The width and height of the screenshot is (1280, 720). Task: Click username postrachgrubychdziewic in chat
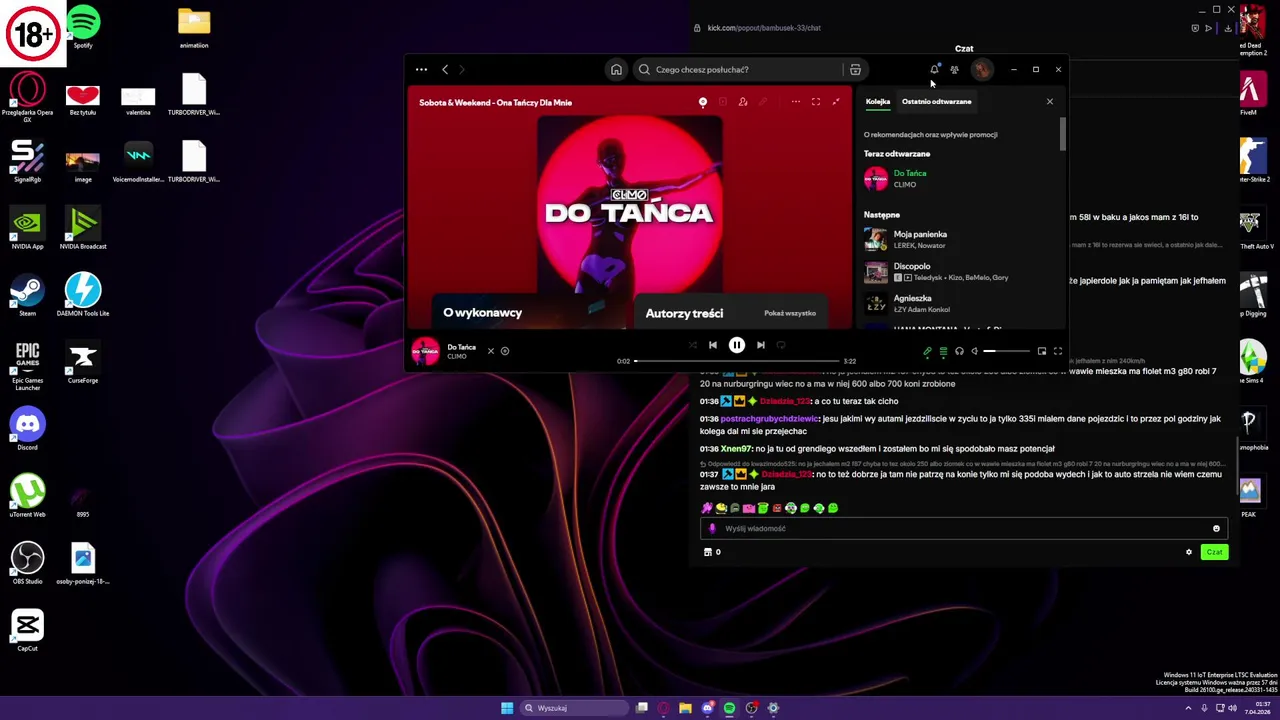[769, 419]
